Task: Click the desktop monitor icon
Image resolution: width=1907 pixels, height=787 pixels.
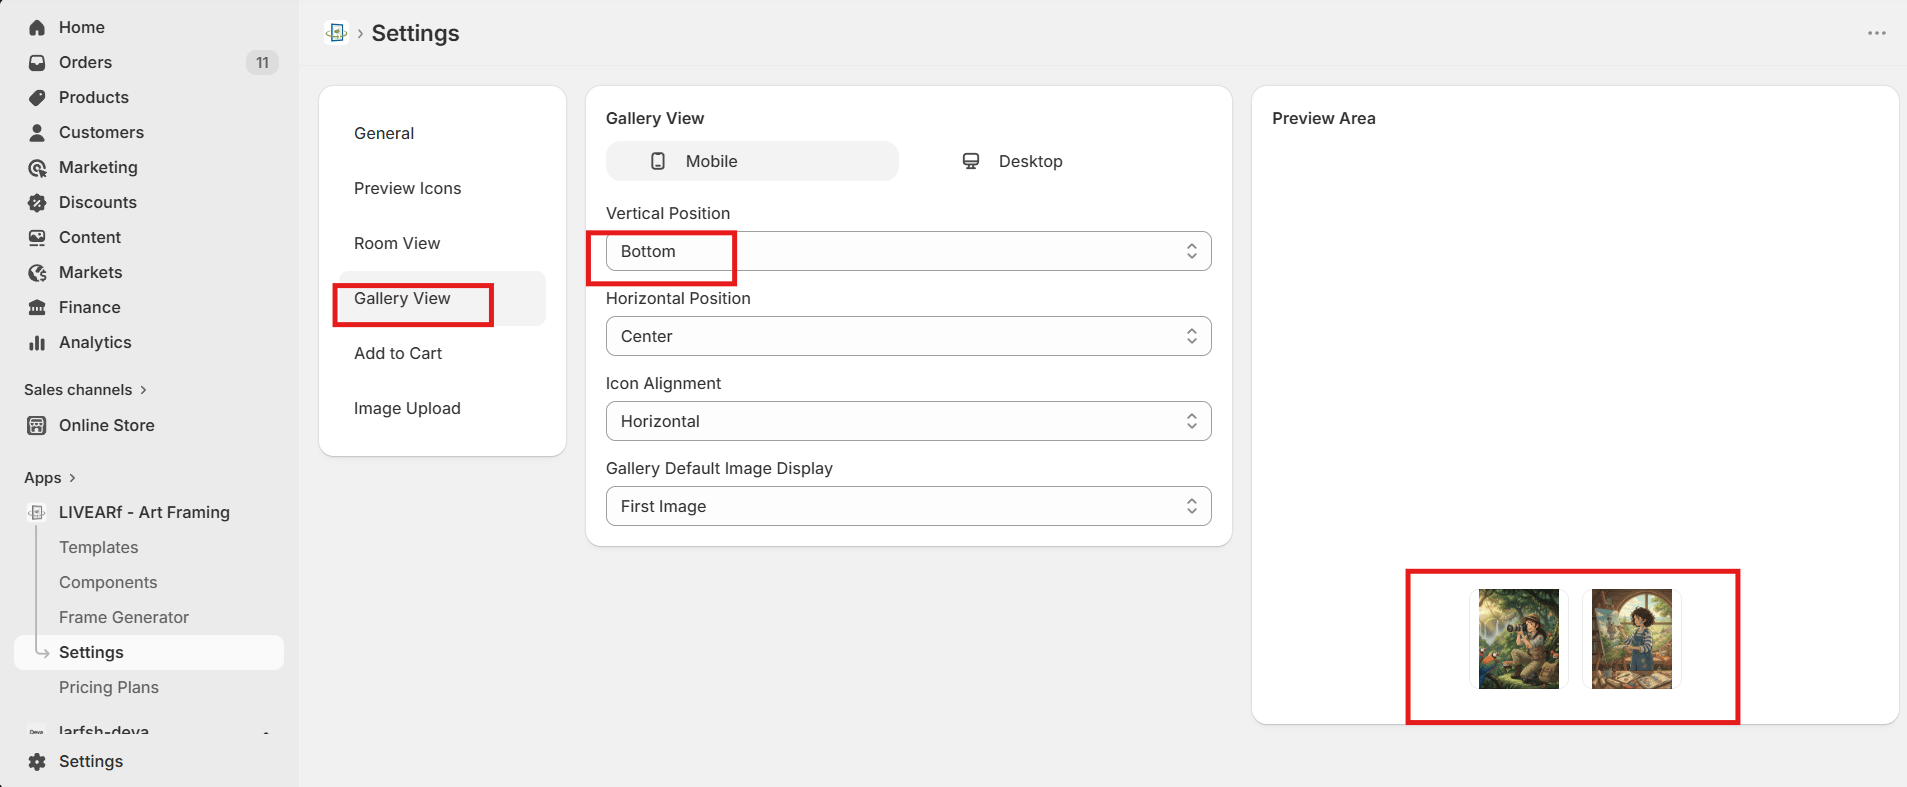Action: coord(971,161)
